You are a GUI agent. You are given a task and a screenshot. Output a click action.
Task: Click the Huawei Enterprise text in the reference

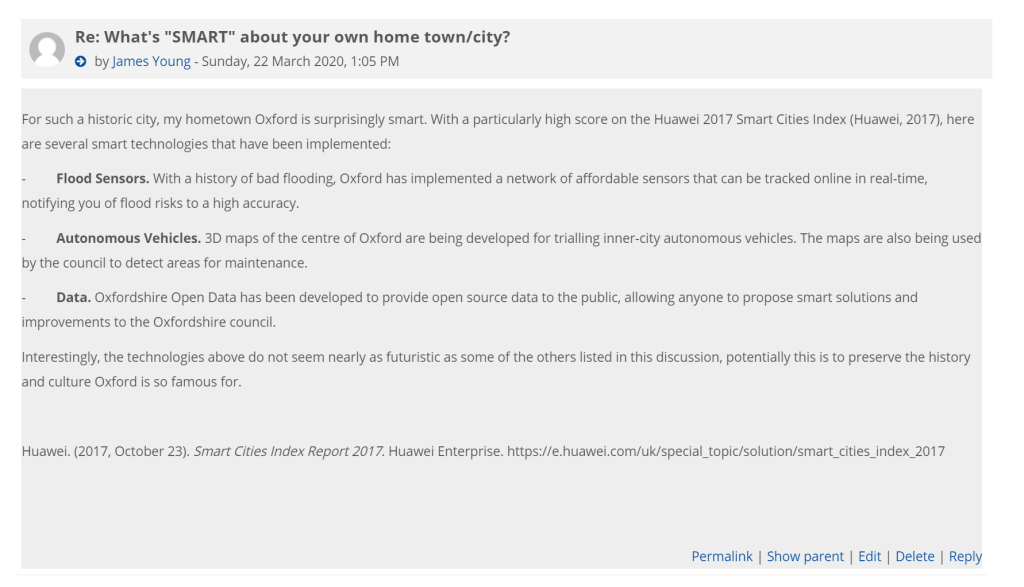[x=445, y=452]
